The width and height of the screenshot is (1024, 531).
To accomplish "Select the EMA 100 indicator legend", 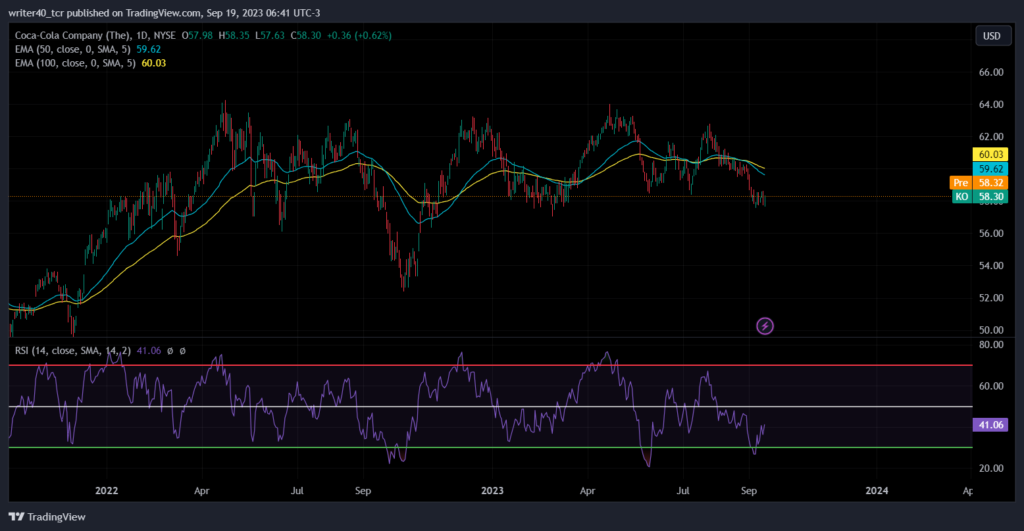I will 90,63.
